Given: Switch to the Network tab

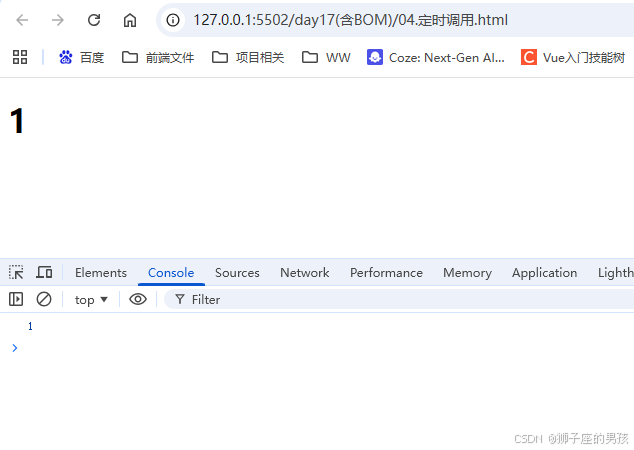Looking at the screenshot, I should (x=305, y=273).
